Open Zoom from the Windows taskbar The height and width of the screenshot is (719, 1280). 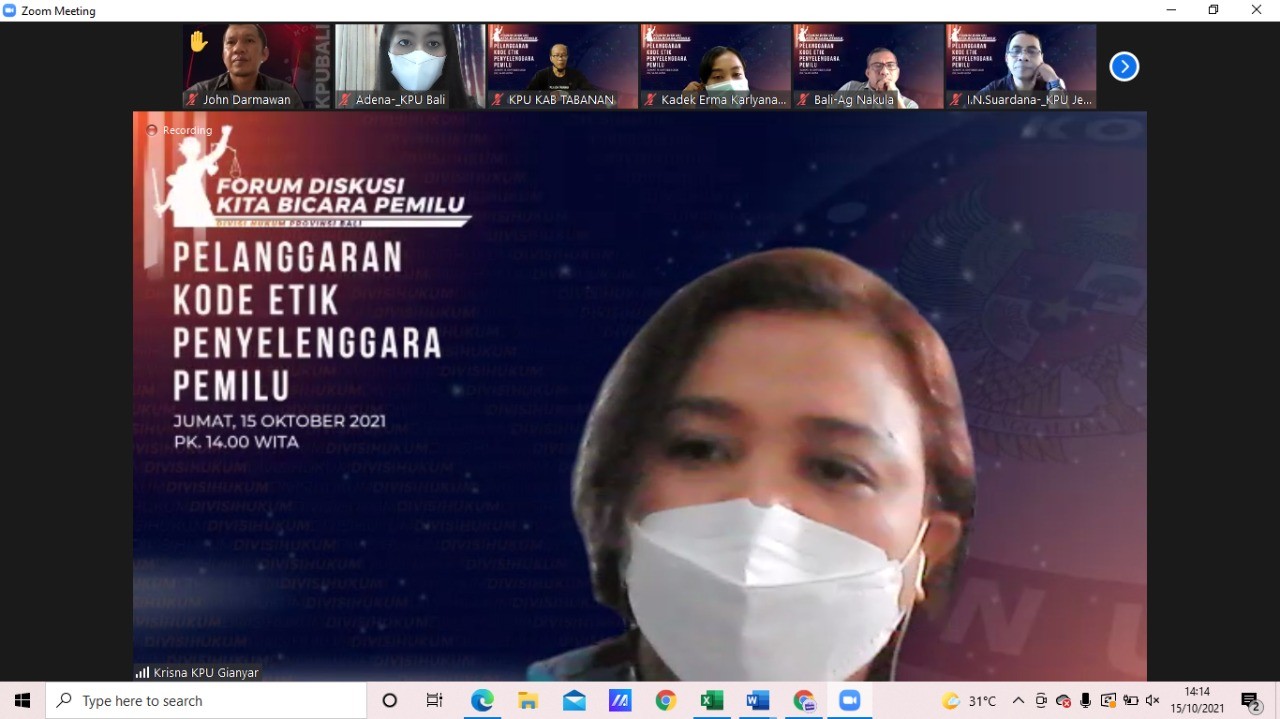click(849, 701)
